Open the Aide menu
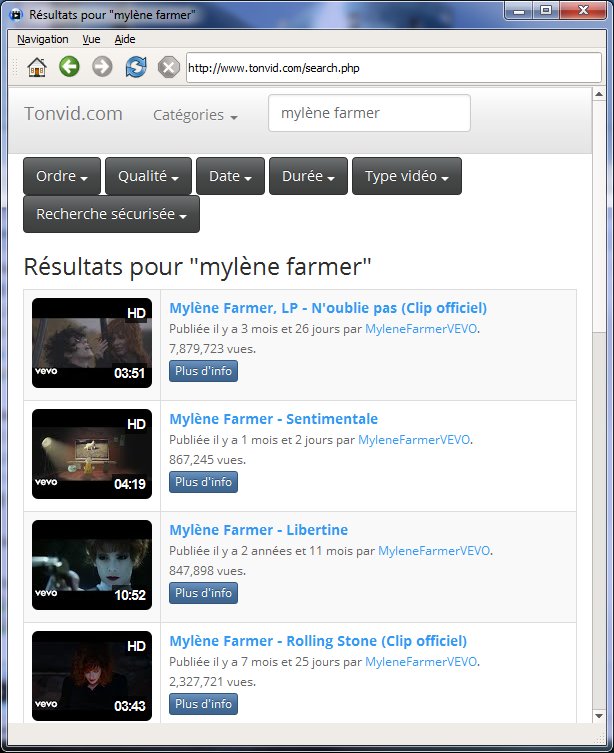This screenshot has width=614, height=753. [x=125, y=39]
